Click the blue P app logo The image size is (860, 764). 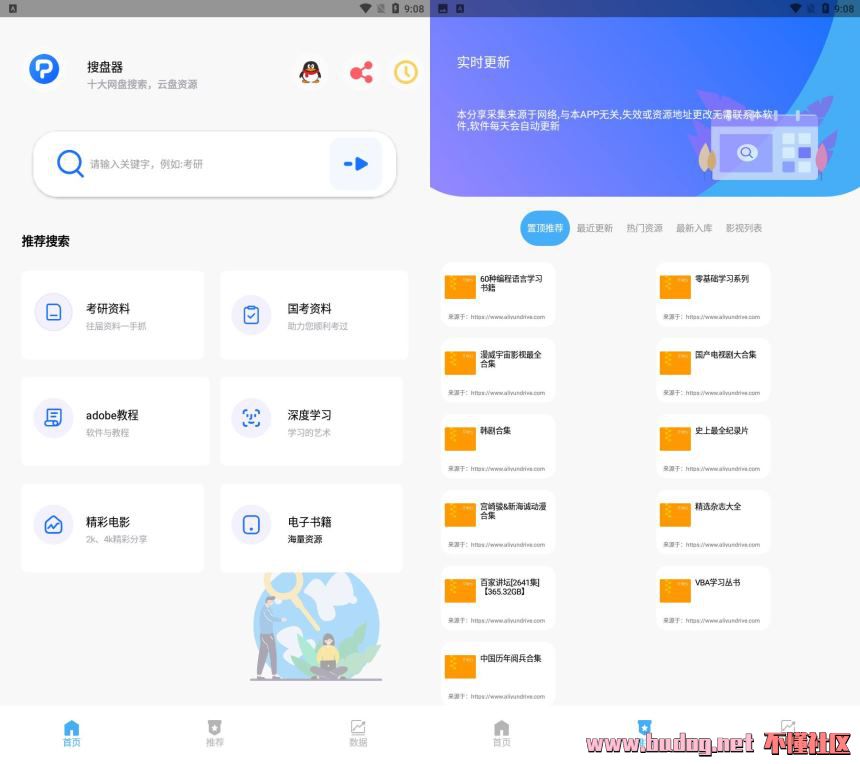(x=44, y=69)
